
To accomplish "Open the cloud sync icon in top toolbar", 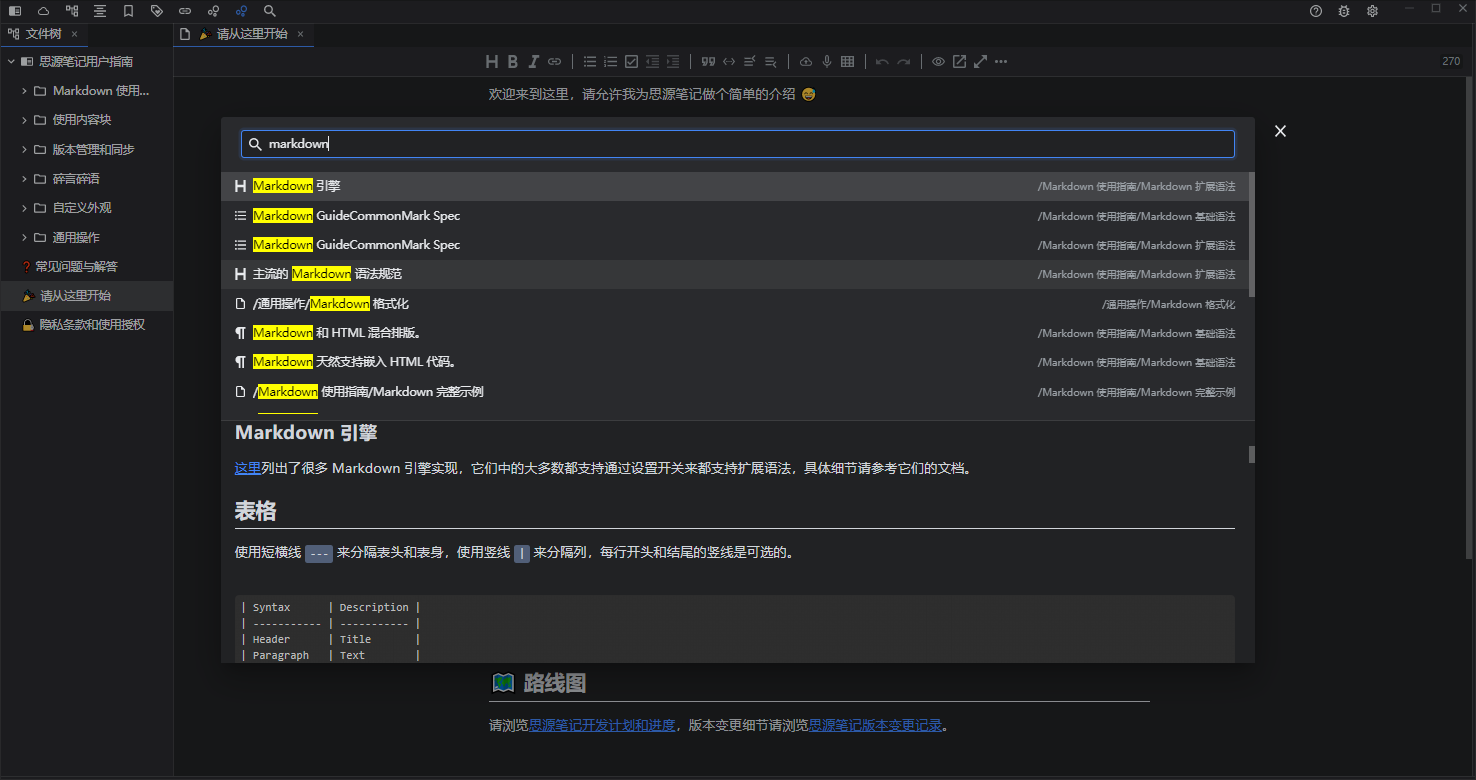I will [43, 11].
